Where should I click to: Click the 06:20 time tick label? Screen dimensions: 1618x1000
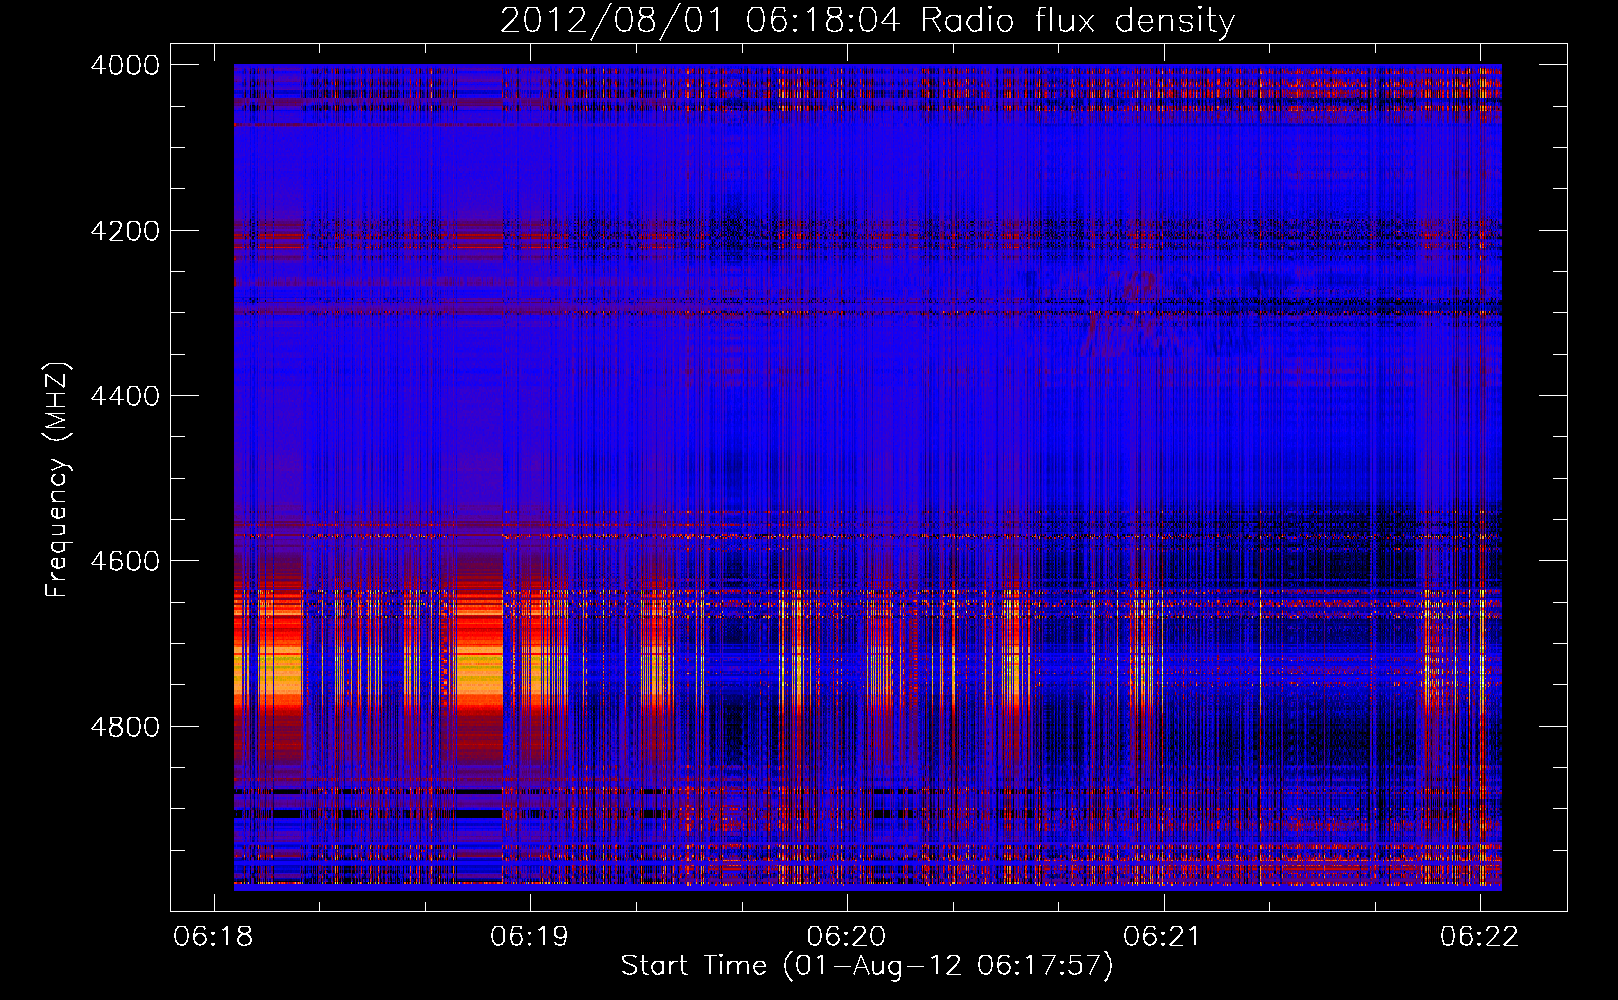846,936
